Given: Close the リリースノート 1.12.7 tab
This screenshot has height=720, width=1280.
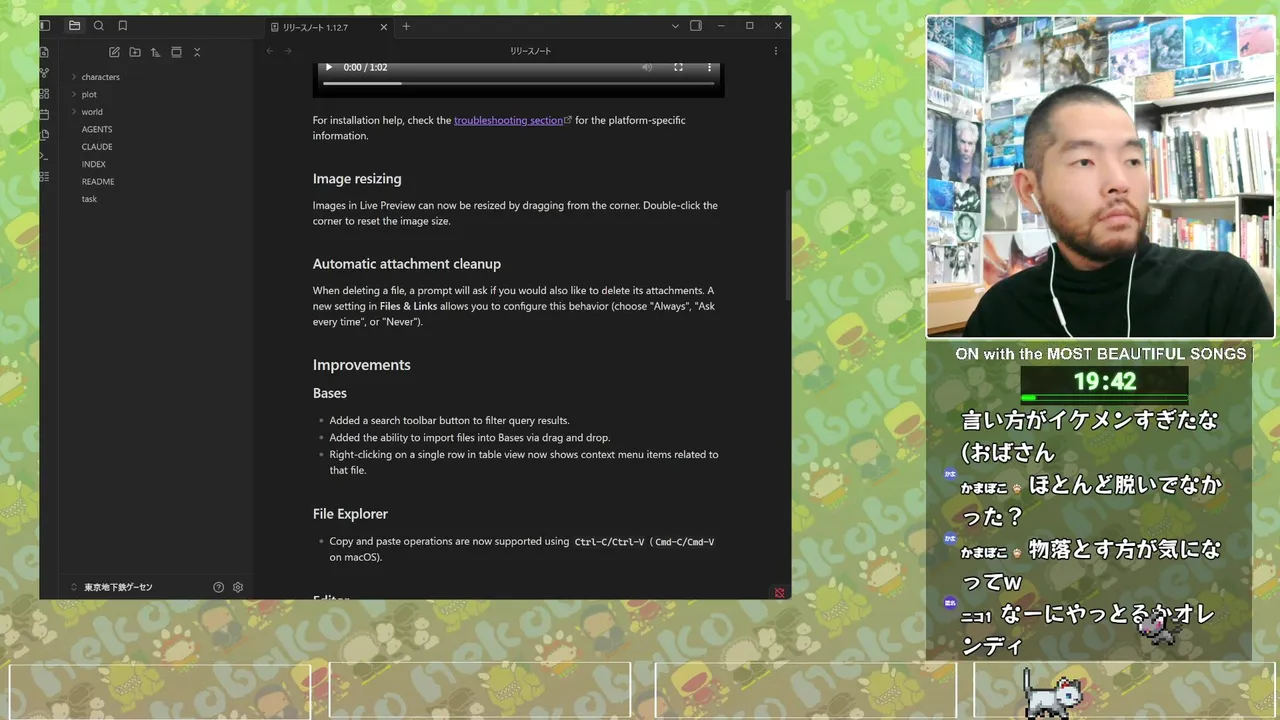Looking at the screenshot, I should [385, 27].
